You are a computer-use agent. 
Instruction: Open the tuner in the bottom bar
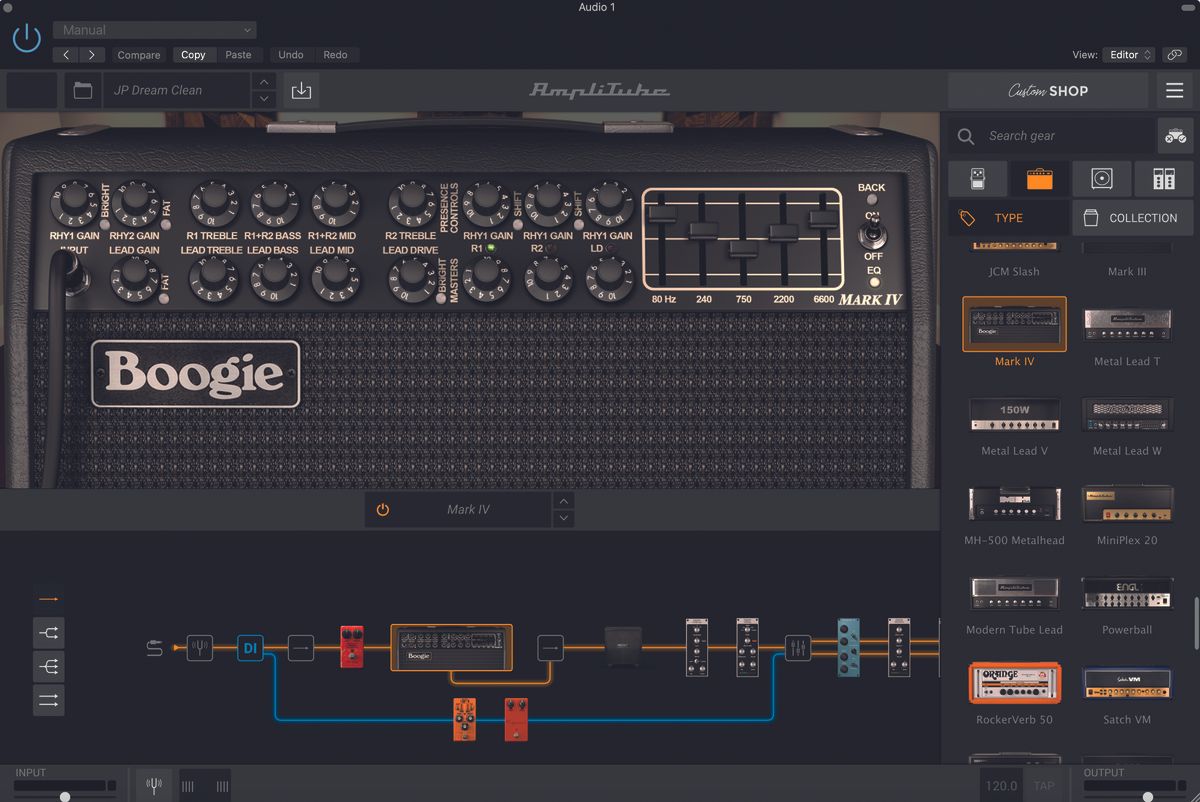pyautogui.click(x=153, y=784)
